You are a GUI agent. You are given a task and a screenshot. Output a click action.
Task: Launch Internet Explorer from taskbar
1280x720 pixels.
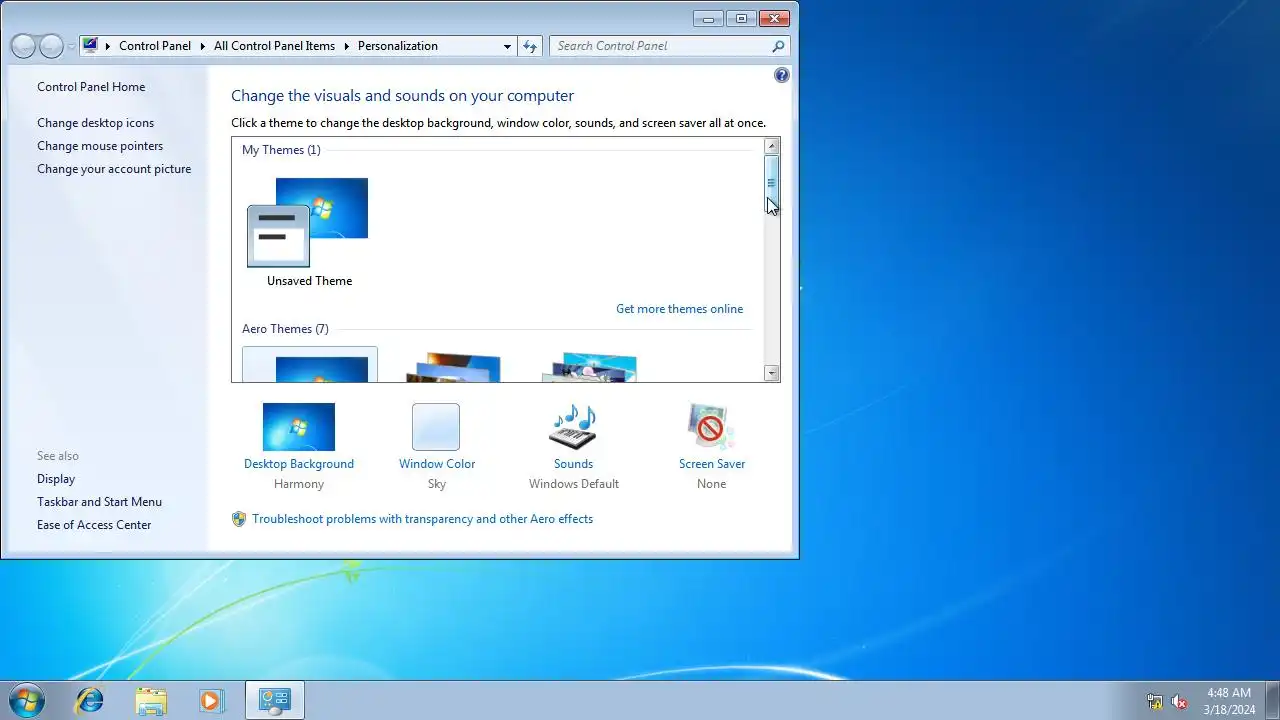pos(90,700)
